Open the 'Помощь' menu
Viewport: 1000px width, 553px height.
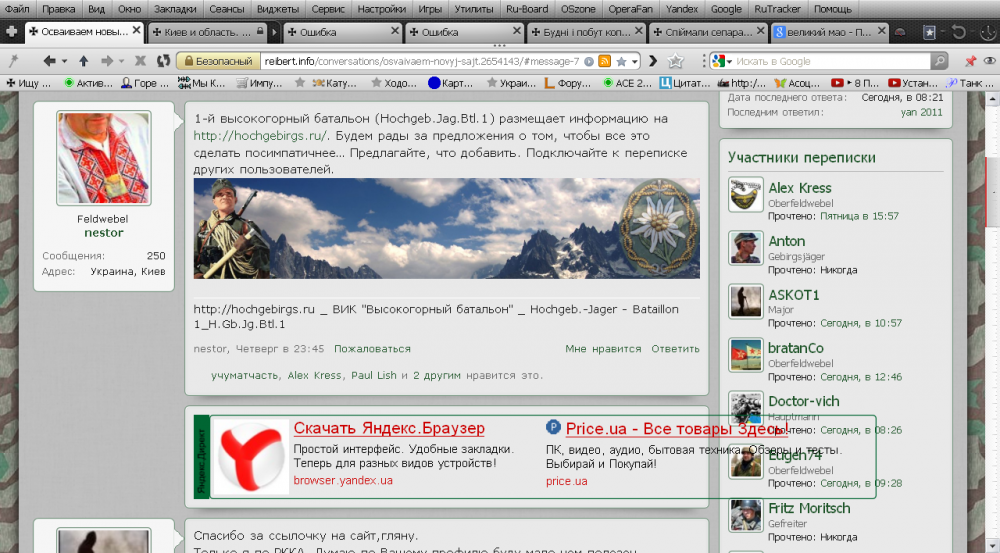point(832,9)
